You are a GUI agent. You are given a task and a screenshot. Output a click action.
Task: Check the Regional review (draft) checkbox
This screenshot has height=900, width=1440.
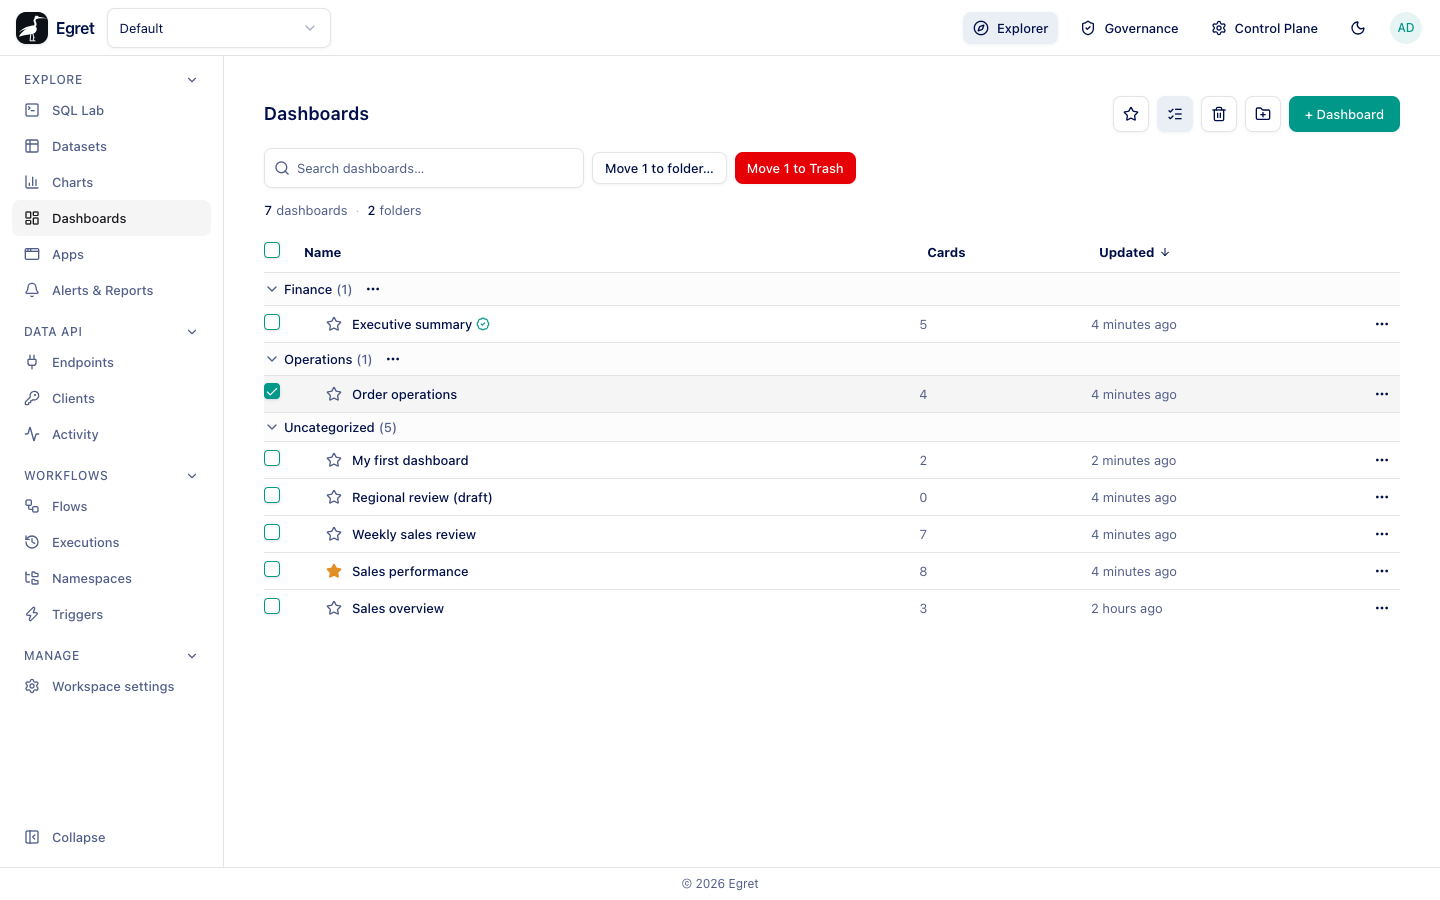pos(272,495)
